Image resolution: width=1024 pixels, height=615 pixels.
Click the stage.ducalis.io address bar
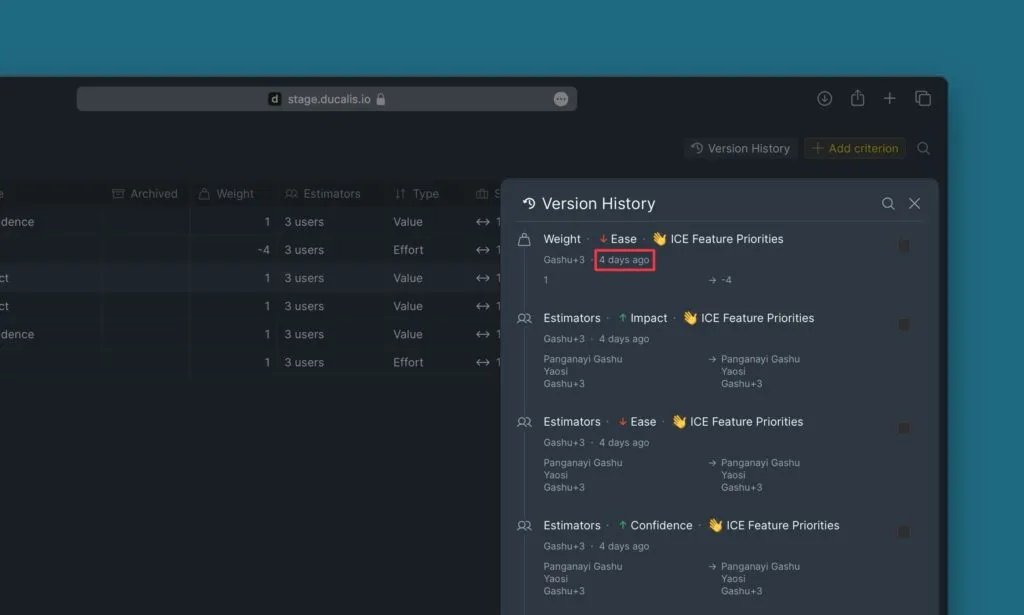point(327,99)
